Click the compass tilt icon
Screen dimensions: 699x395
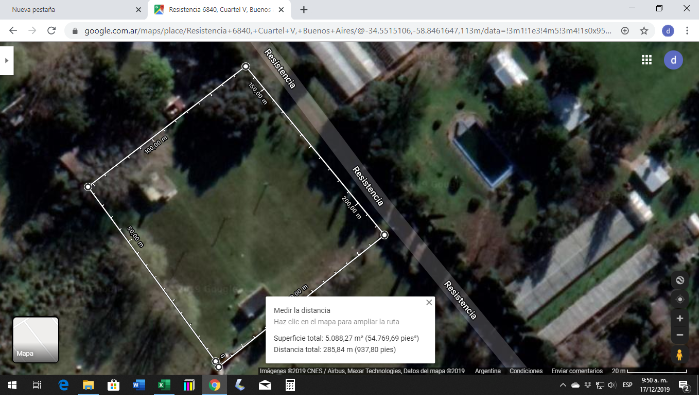[679, 280]
